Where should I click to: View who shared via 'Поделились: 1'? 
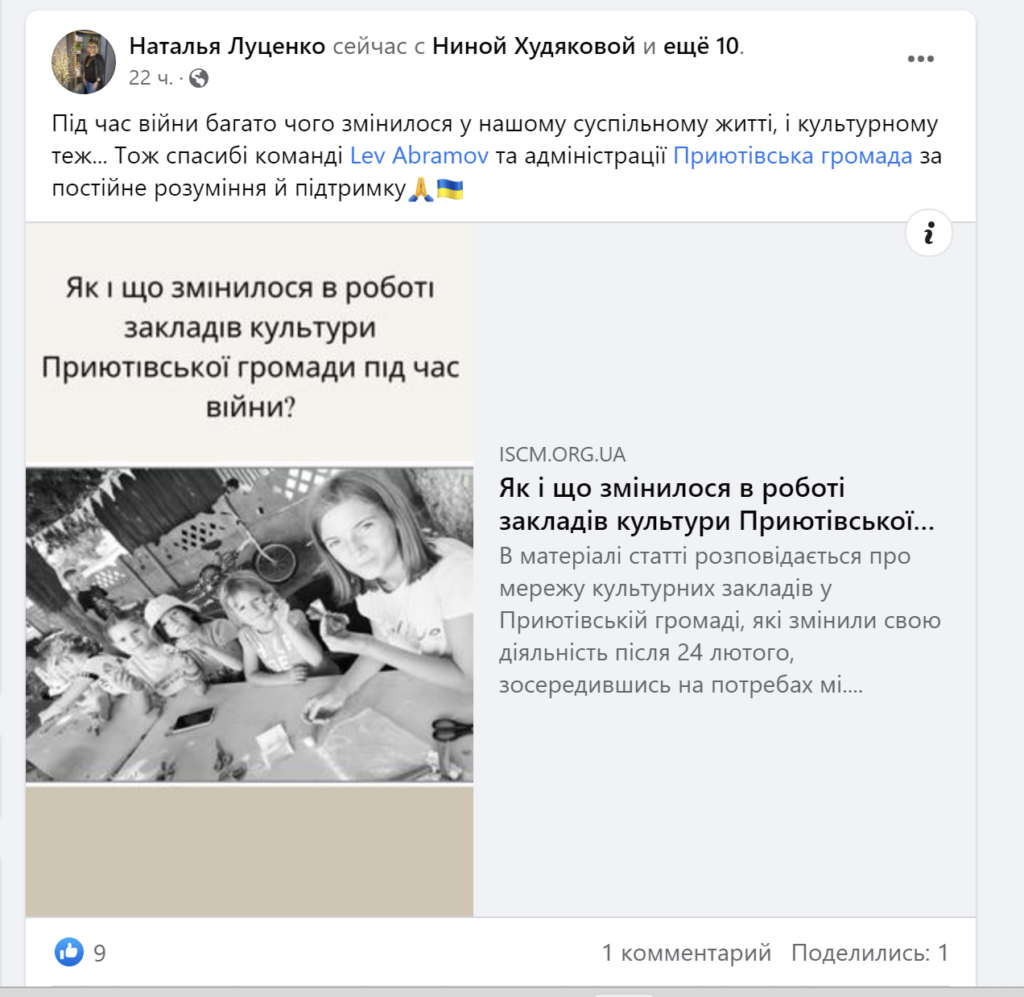point(869,953)
